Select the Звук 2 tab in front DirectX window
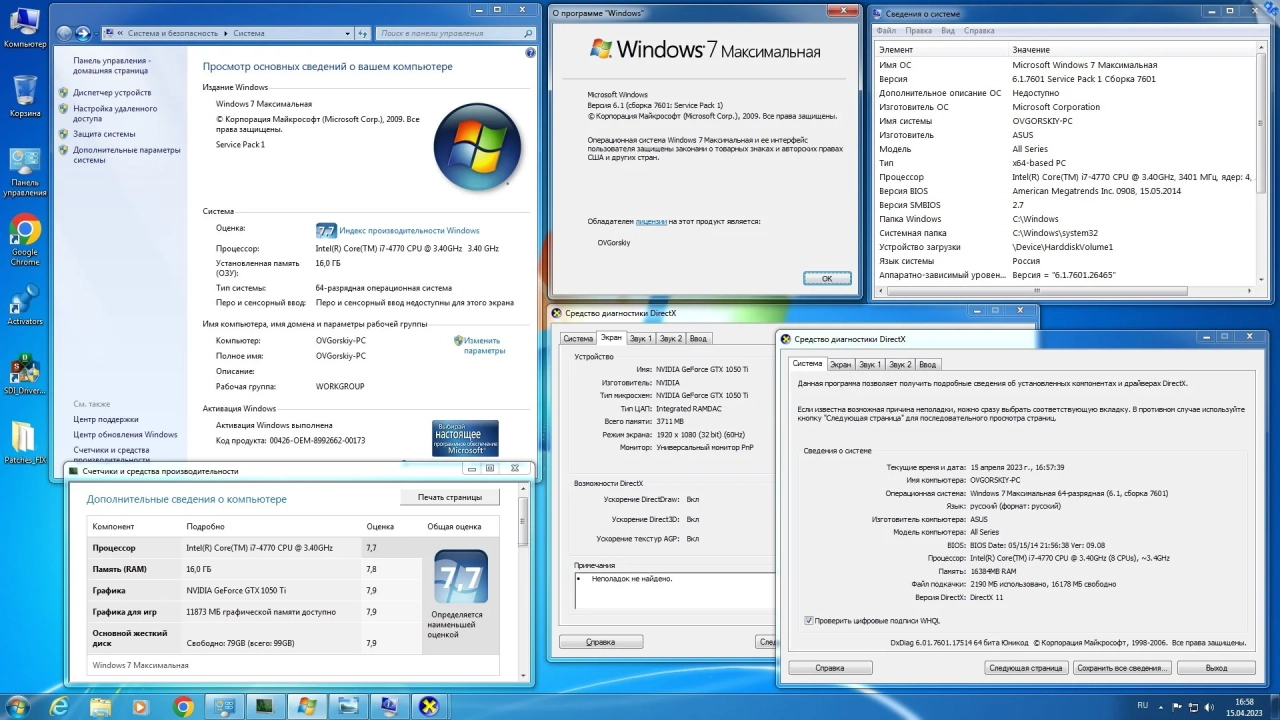Screen dimensions: 1280x720 901,365
